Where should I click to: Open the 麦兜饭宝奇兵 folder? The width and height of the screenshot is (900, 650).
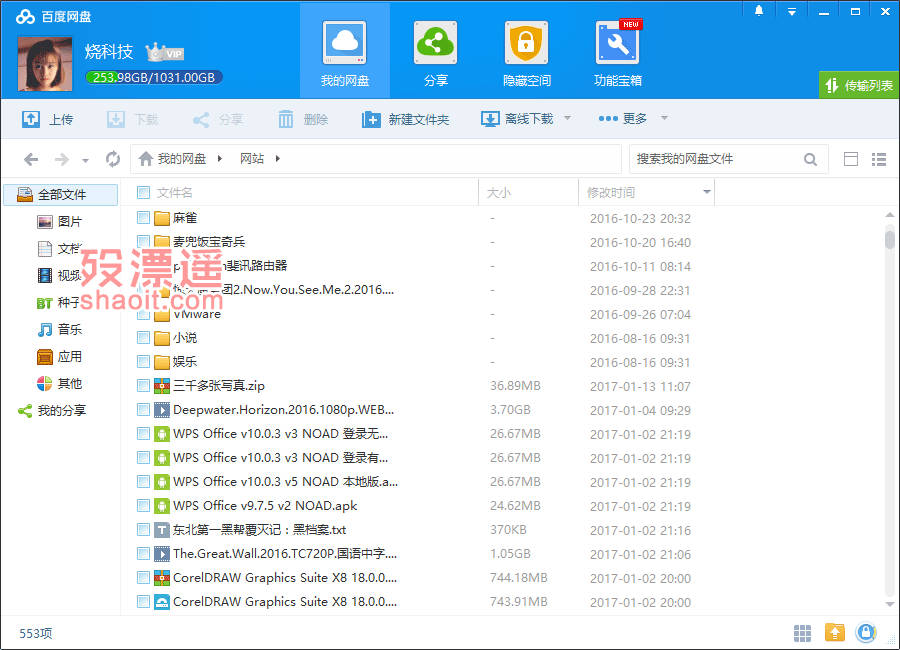click(x=209, y=242)
